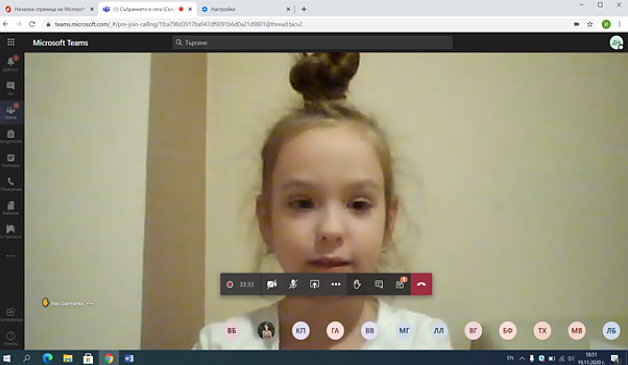Viewport: 628px width, 365px height.
Task: Show the participants panel
Action: tap(400, 284)
